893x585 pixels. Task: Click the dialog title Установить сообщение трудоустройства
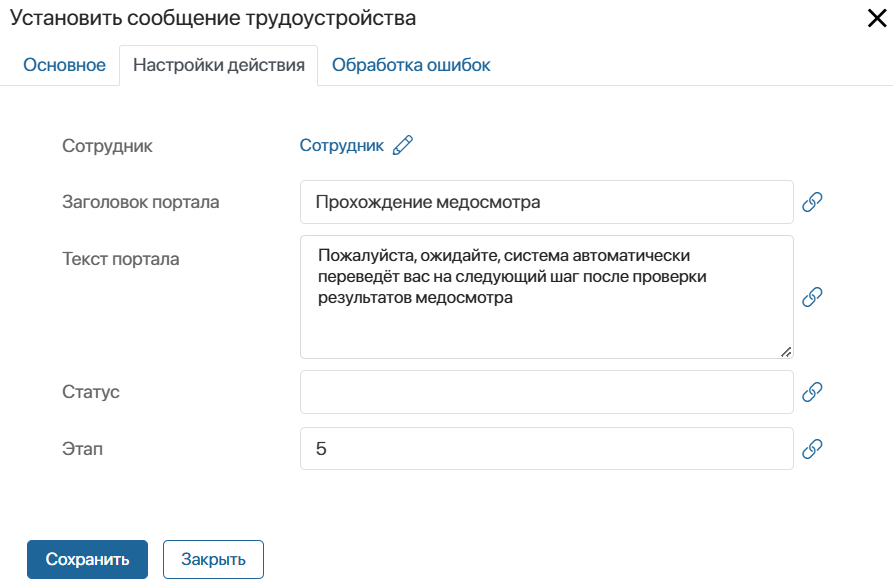pyautogui.click(x=212, y=18)
